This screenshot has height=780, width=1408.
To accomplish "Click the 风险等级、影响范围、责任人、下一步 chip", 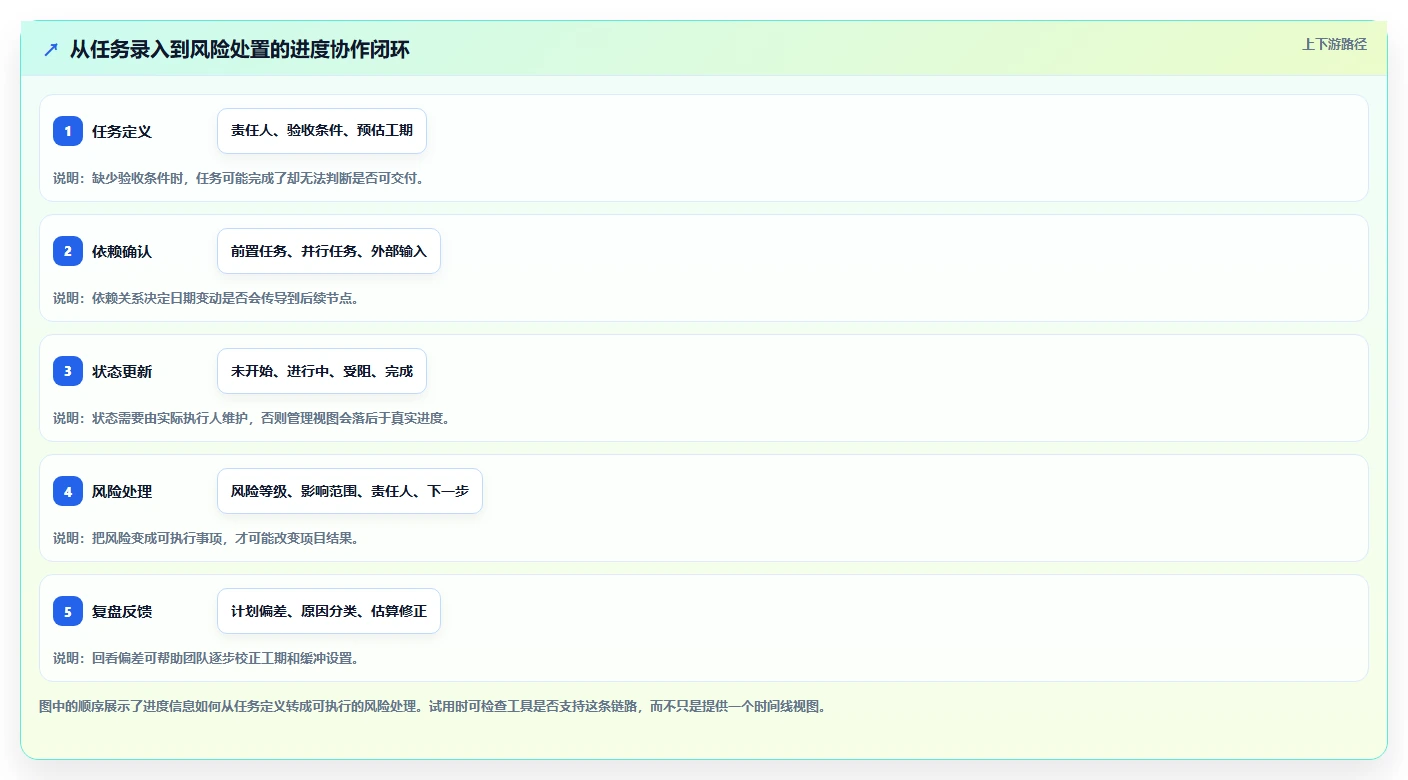I will point(350,491).
